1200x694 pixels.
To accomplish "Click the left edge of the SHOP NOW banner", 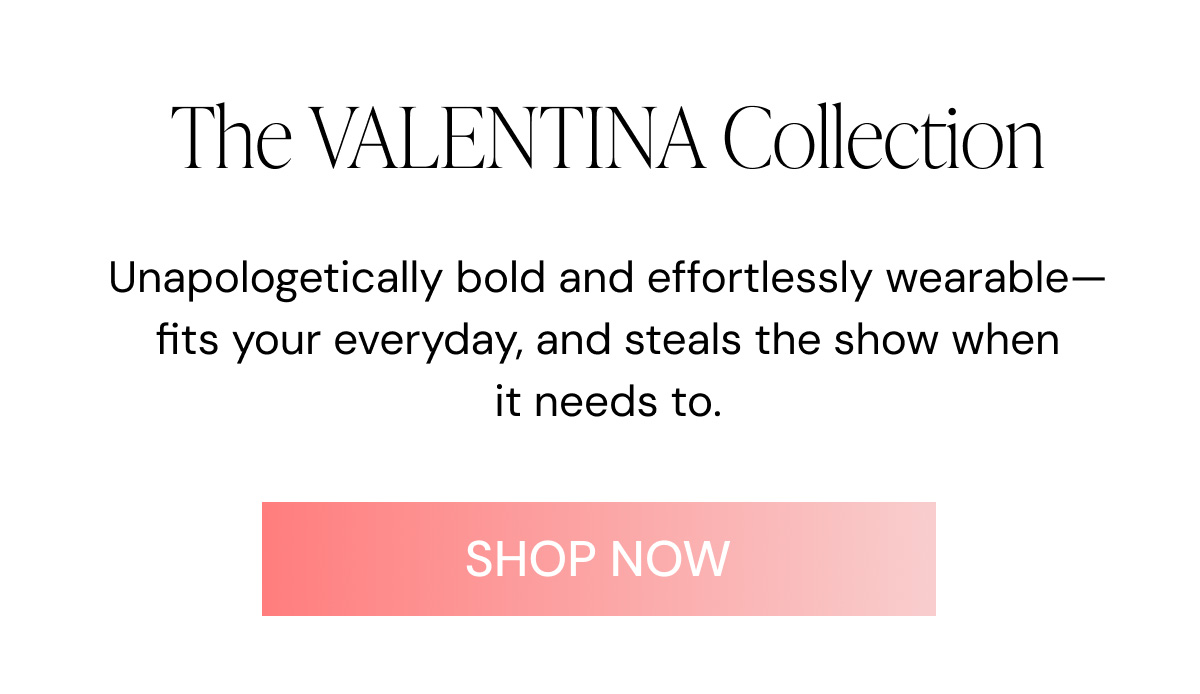I will point(270,558).
